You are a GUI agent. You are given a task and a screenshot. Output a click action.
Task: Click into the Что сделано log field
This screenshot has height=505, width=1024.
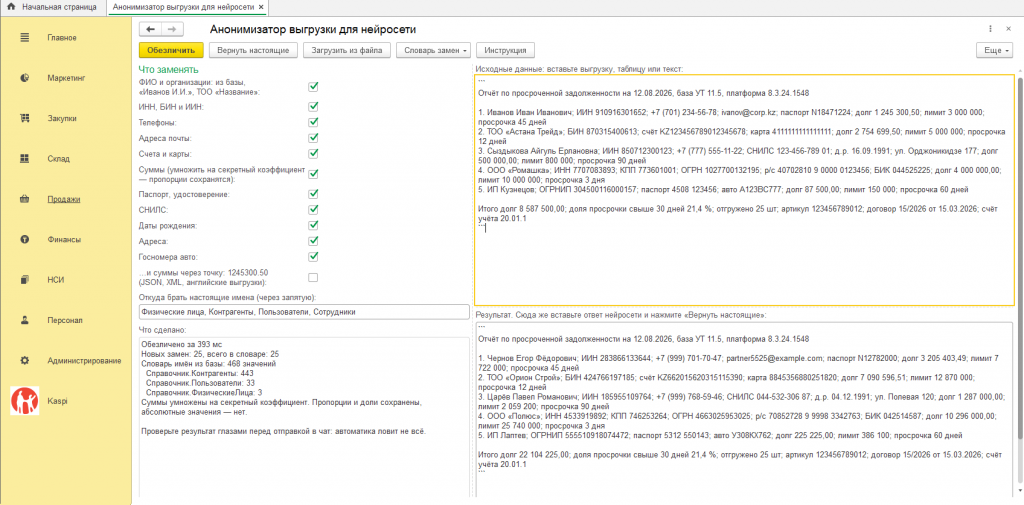click(304, 418)
